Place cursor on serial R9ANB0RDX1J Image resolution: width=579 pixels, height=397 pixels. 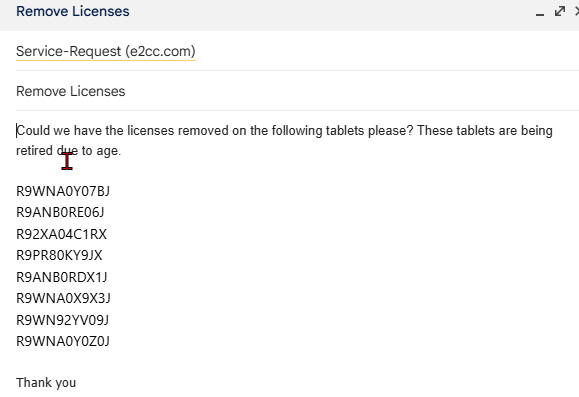[x=61, y=277]
